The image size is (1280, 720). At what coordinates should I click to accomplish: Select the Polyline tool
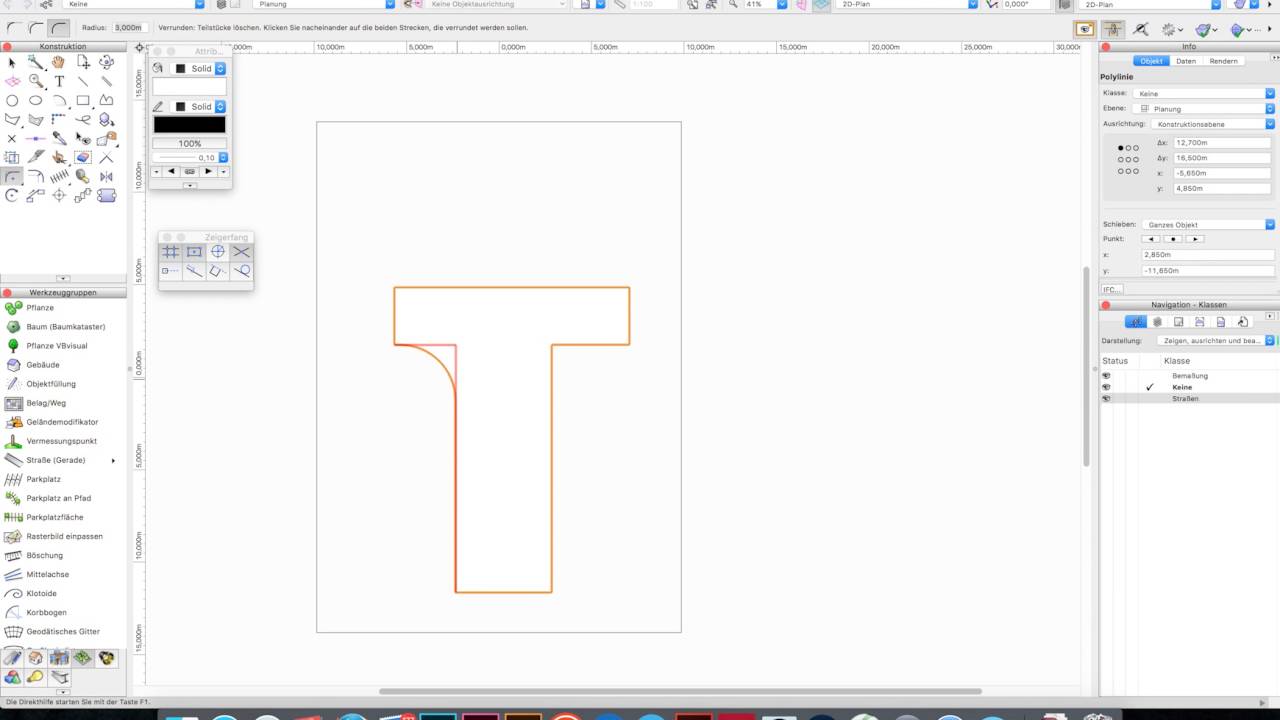click(x=106, y=100)
